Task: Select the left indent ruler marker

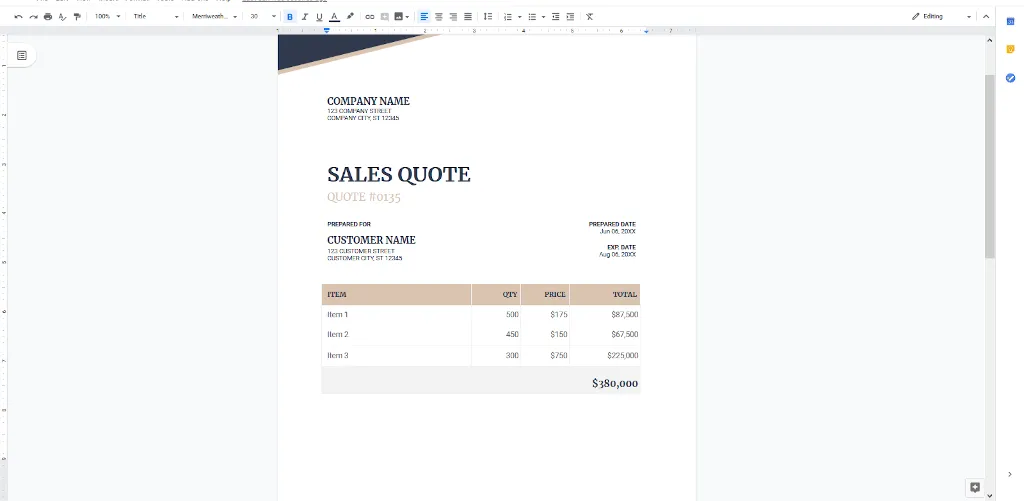Action: (327, 31)
